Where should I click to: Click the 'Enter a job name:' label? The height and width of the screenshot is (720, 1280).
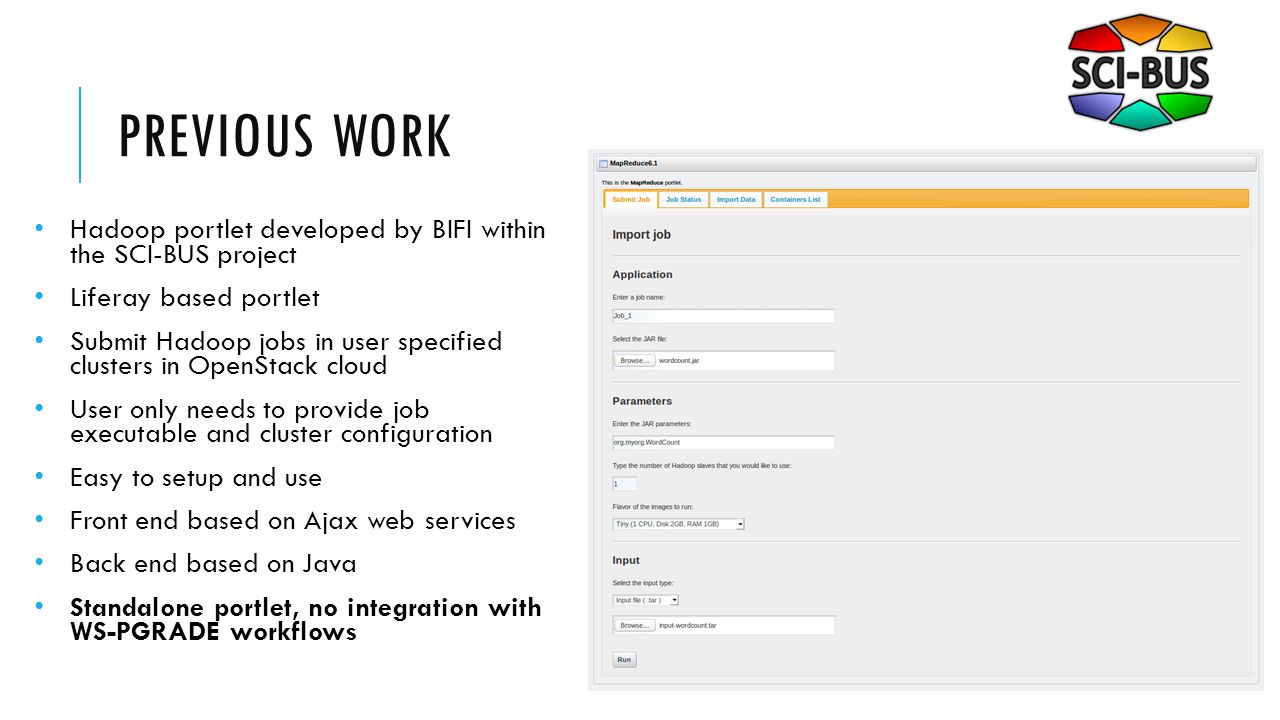pyautogui.click(x=638, y=297)
